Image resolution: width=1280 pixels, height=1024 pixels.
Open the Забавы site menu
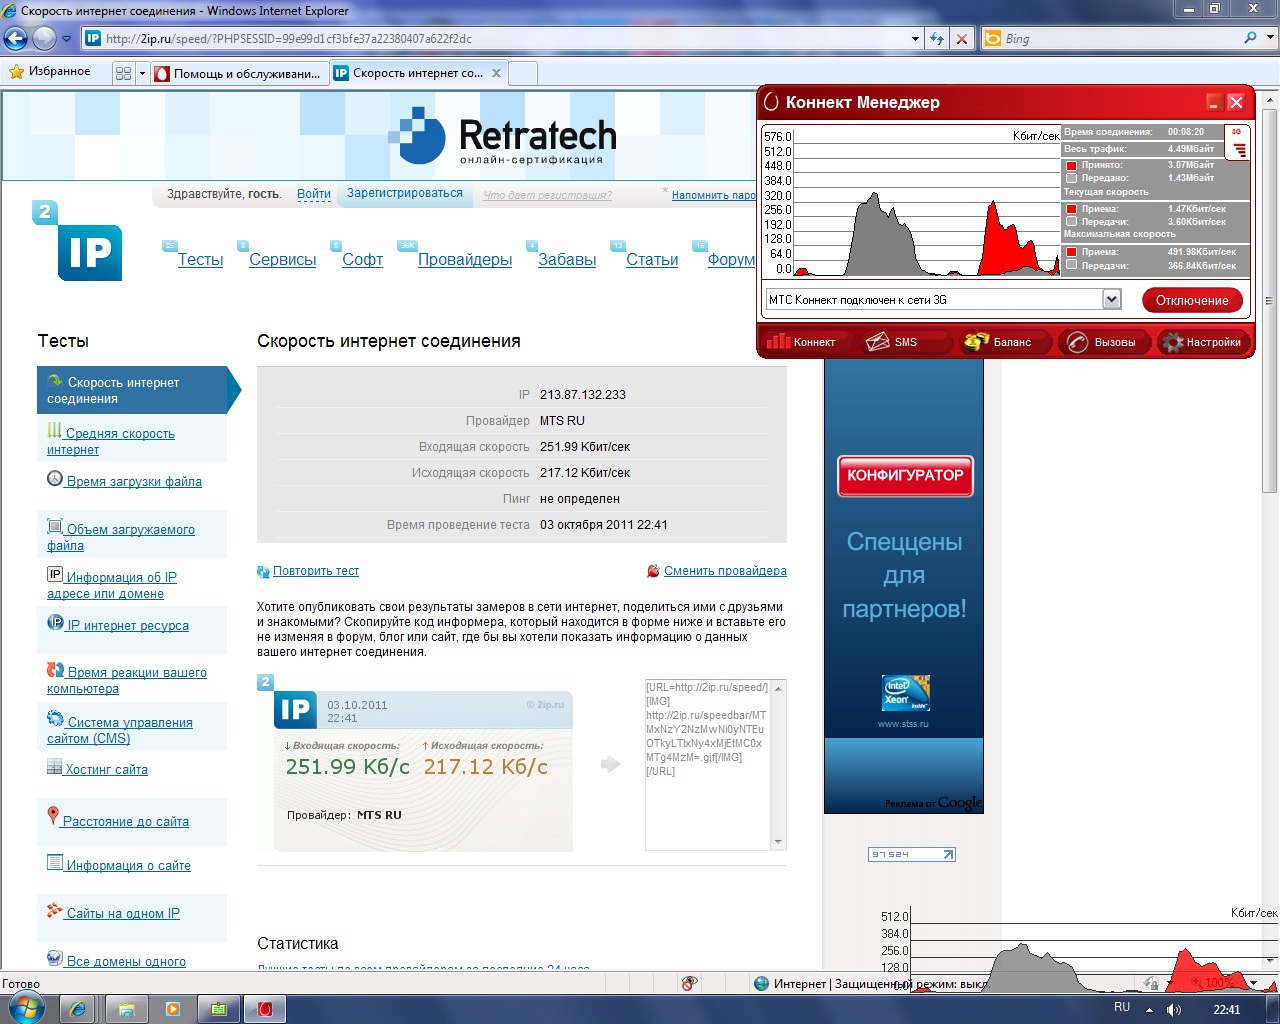pyautogui.click(x=567, y=259)
